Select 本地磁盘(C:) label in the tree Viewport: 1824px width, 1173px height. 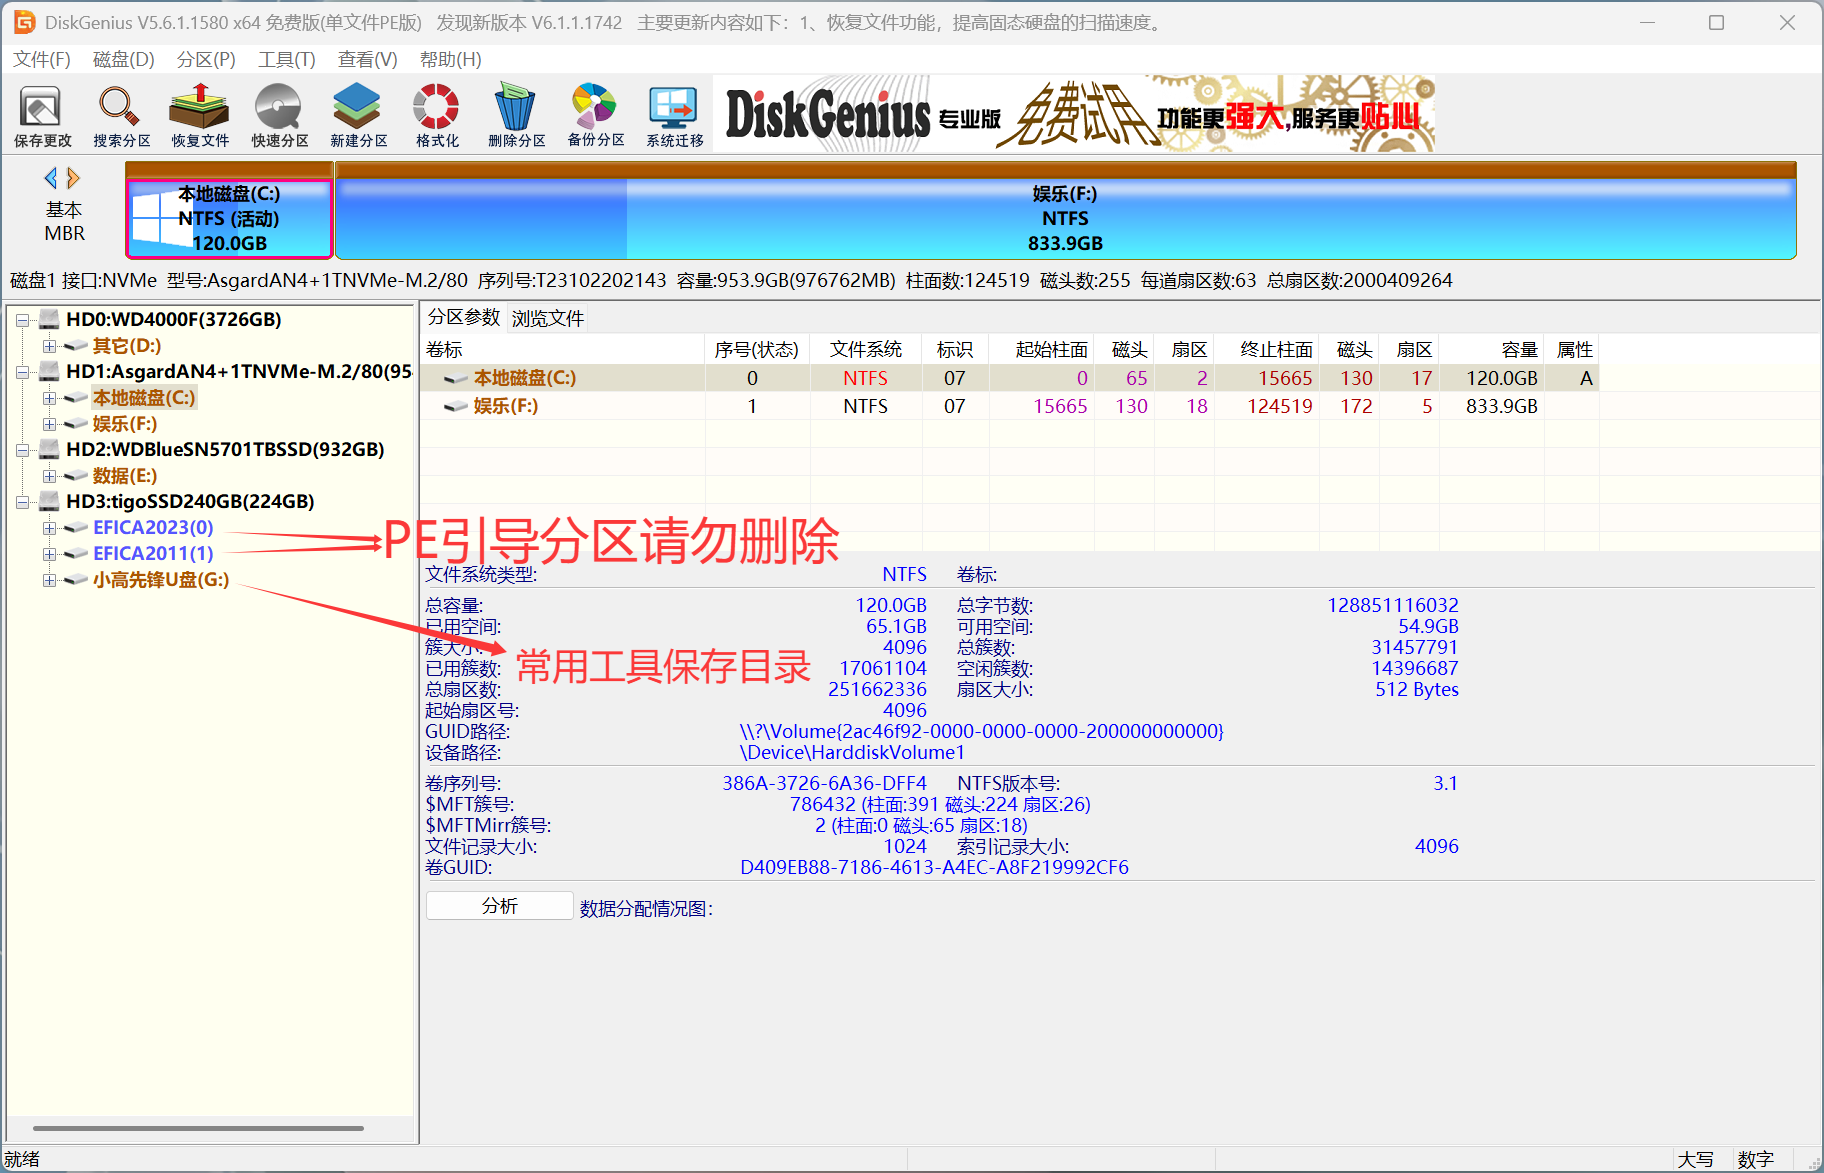(144, 398)
